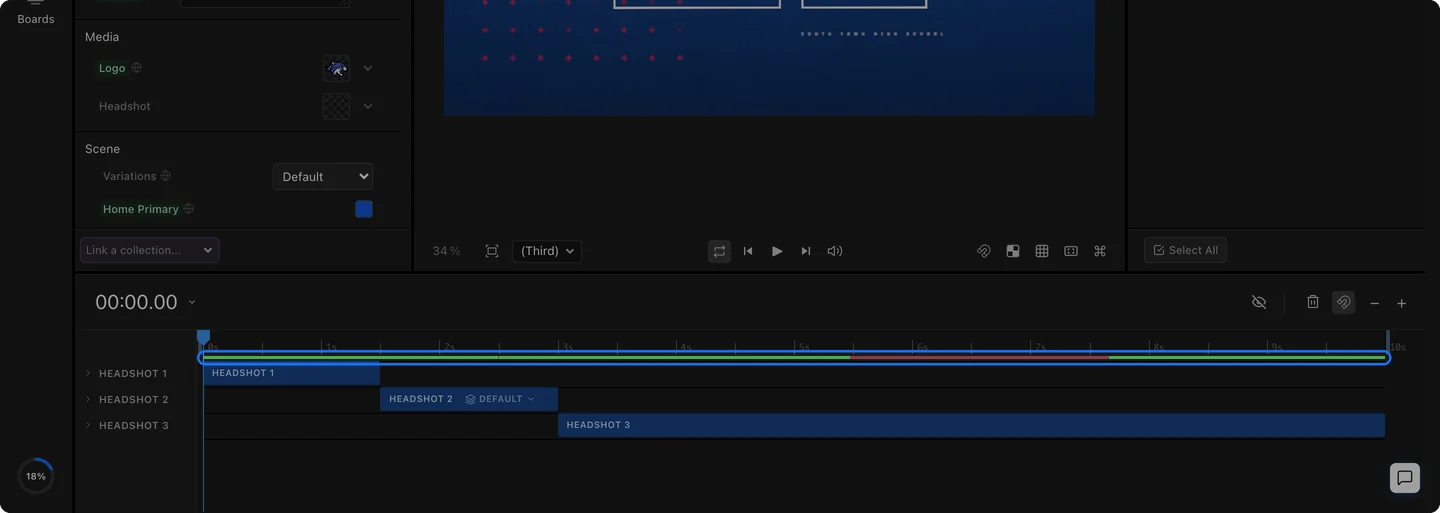Click the globe icon next to Variations
Image resolution: width=1440 pixels, height=513 pixels.
pyautogui.click(x=166, y=176)
